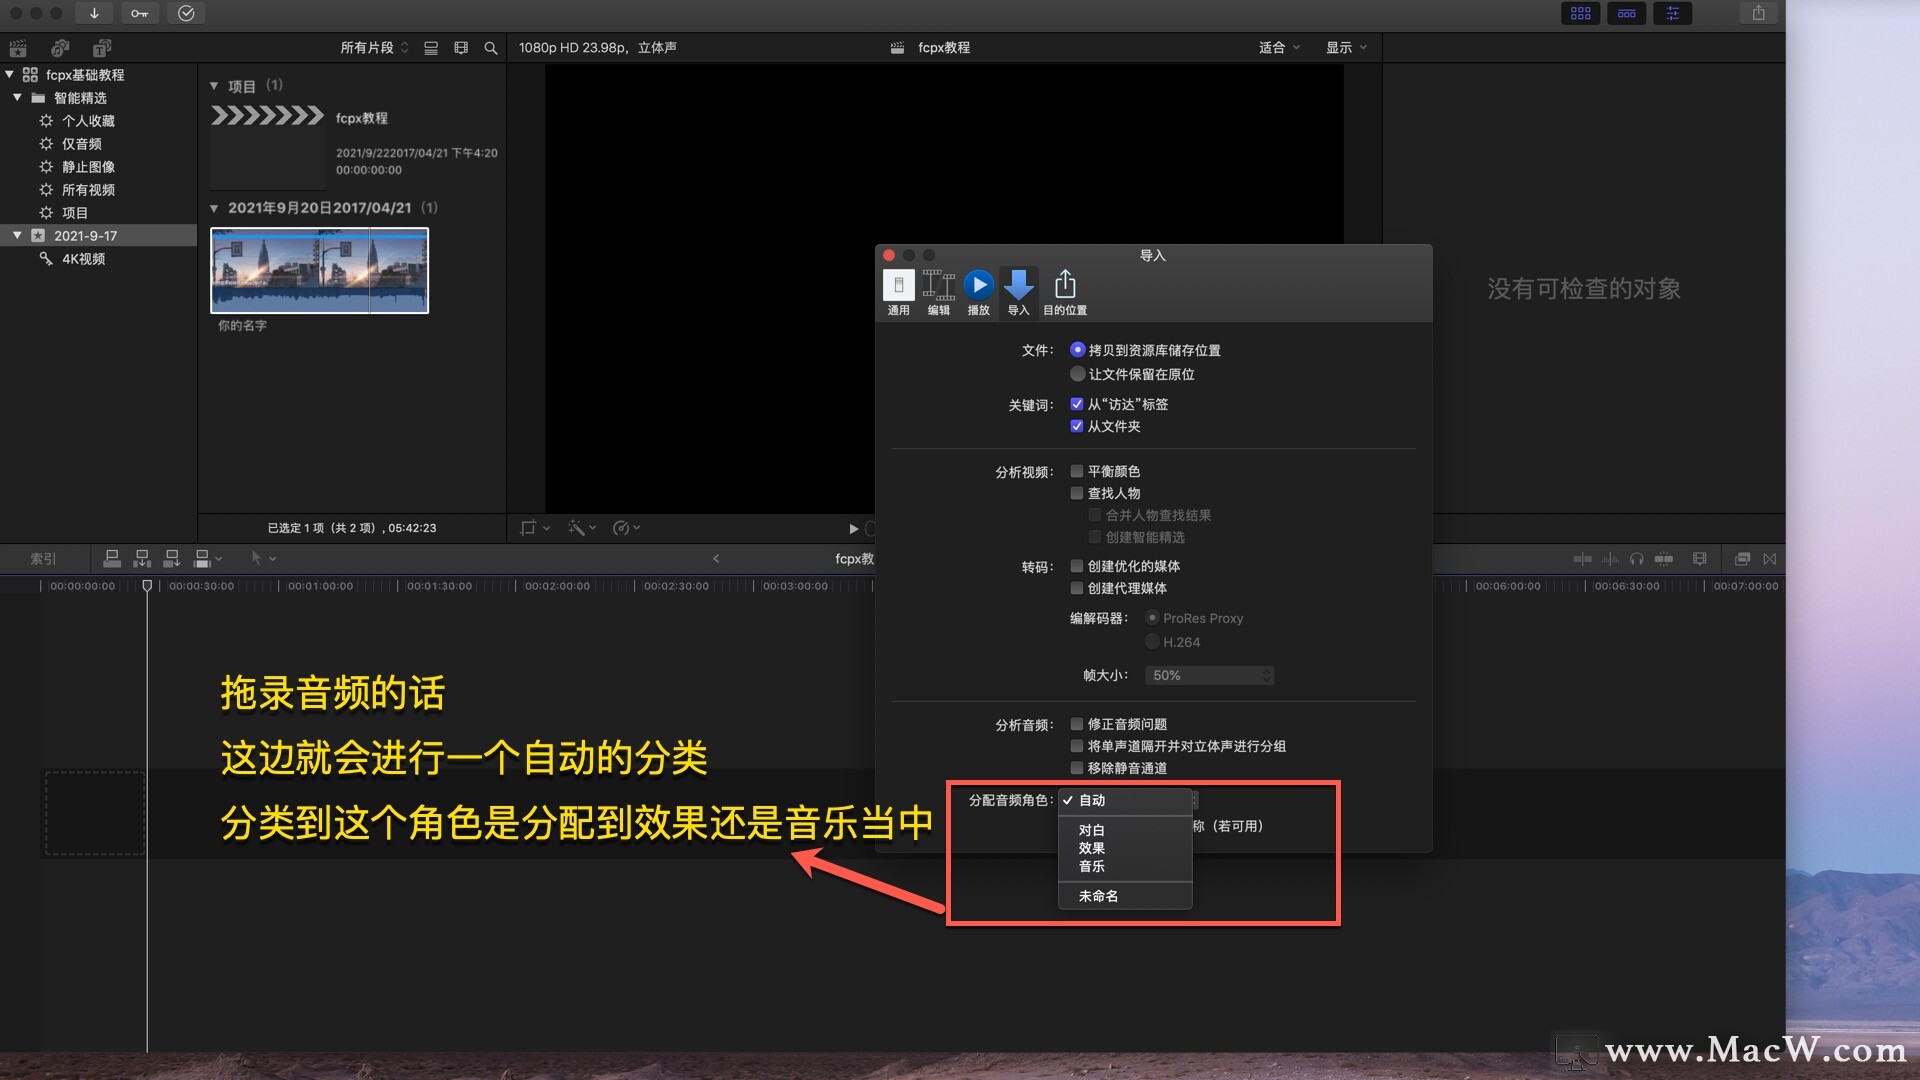
Task: Open photos and audio sidebar icon
Action: (60, 48)
